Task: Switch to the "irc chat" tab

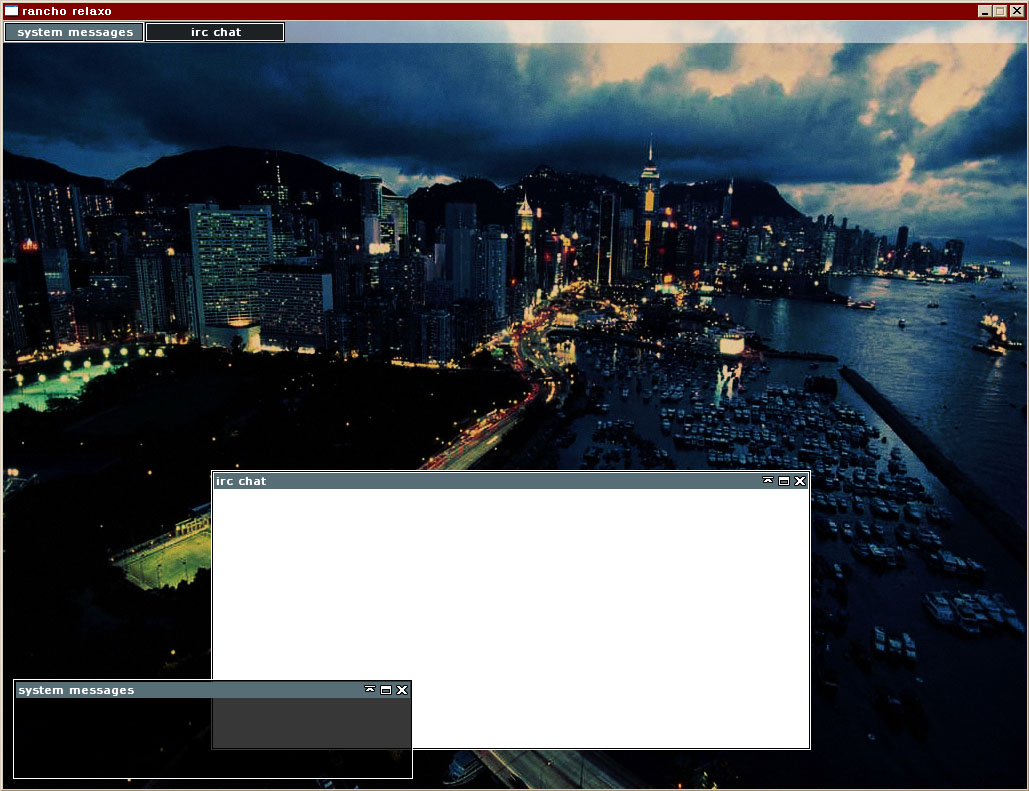Action: pyautogui.click(x=215, y=32)
